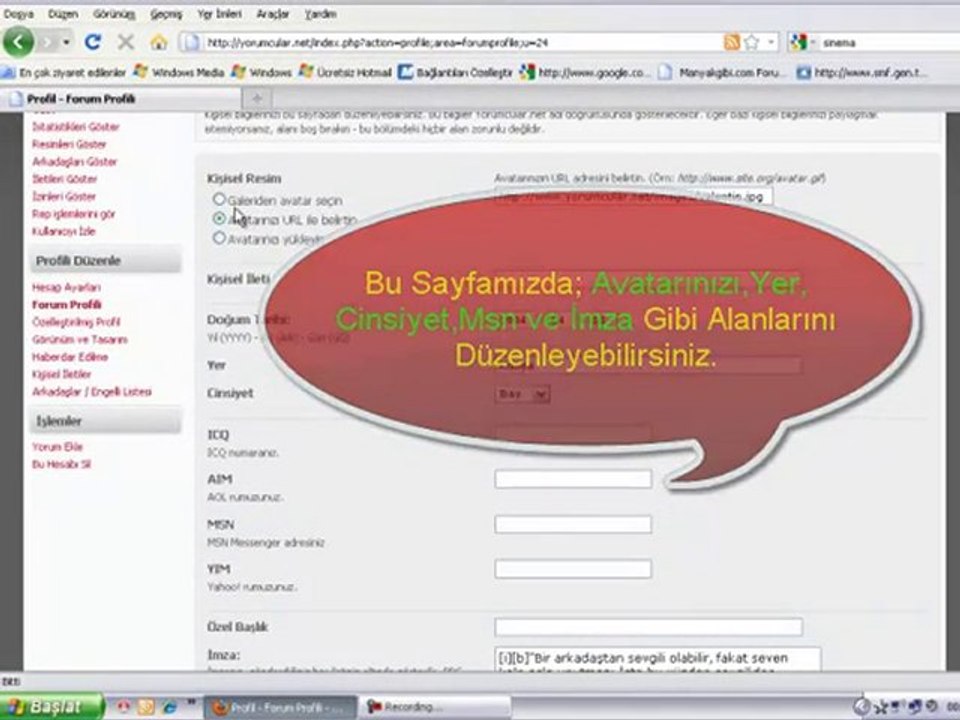
Task: Choose the 'Avatarınızı yükleyin' radio button
Action: pyautogui.click(x=219, y=238)
